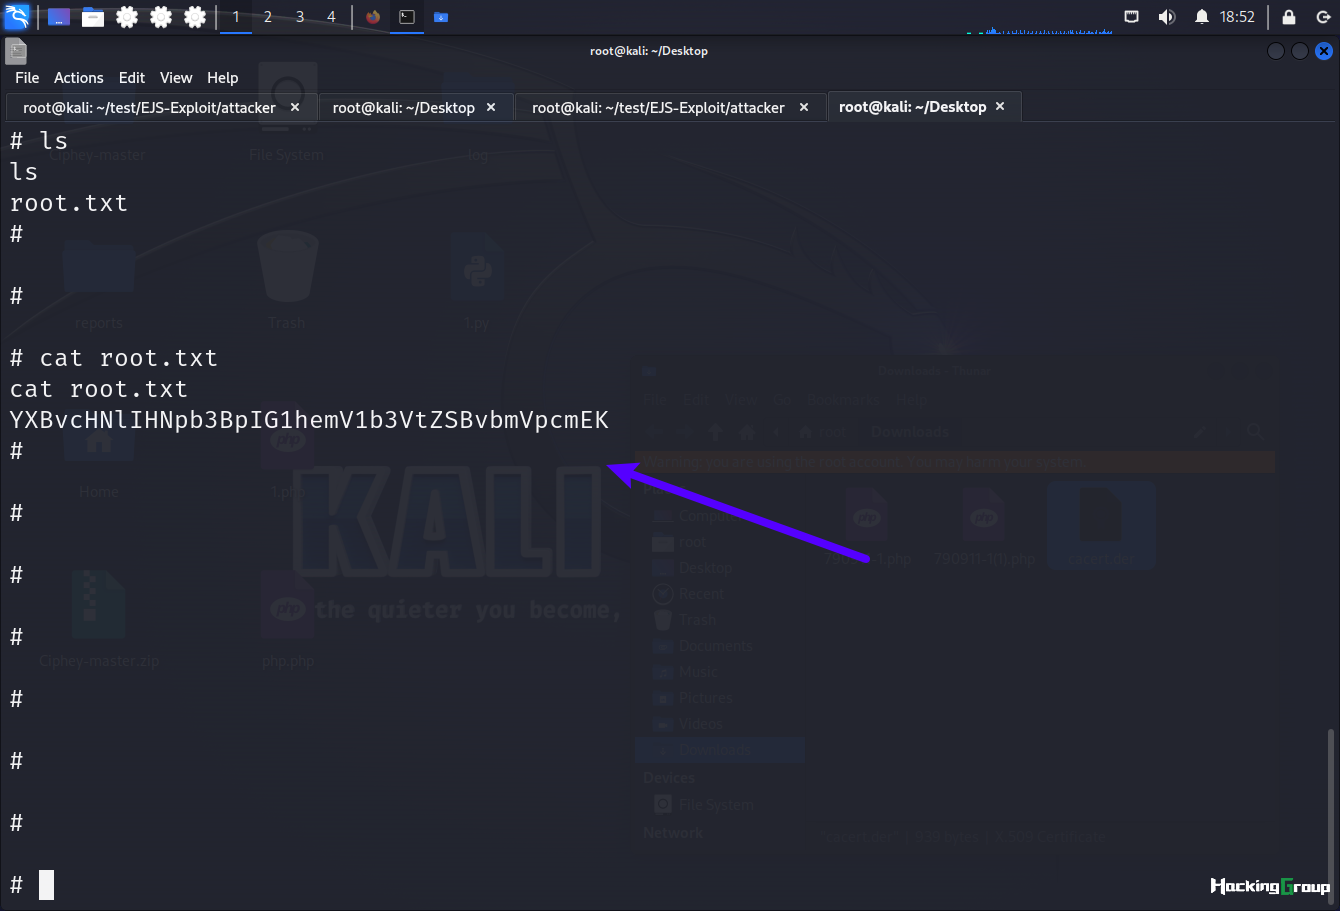This screenshot has width=1340, height=911.
Task: Open the Actions menu
Action: tap(79, 78)
